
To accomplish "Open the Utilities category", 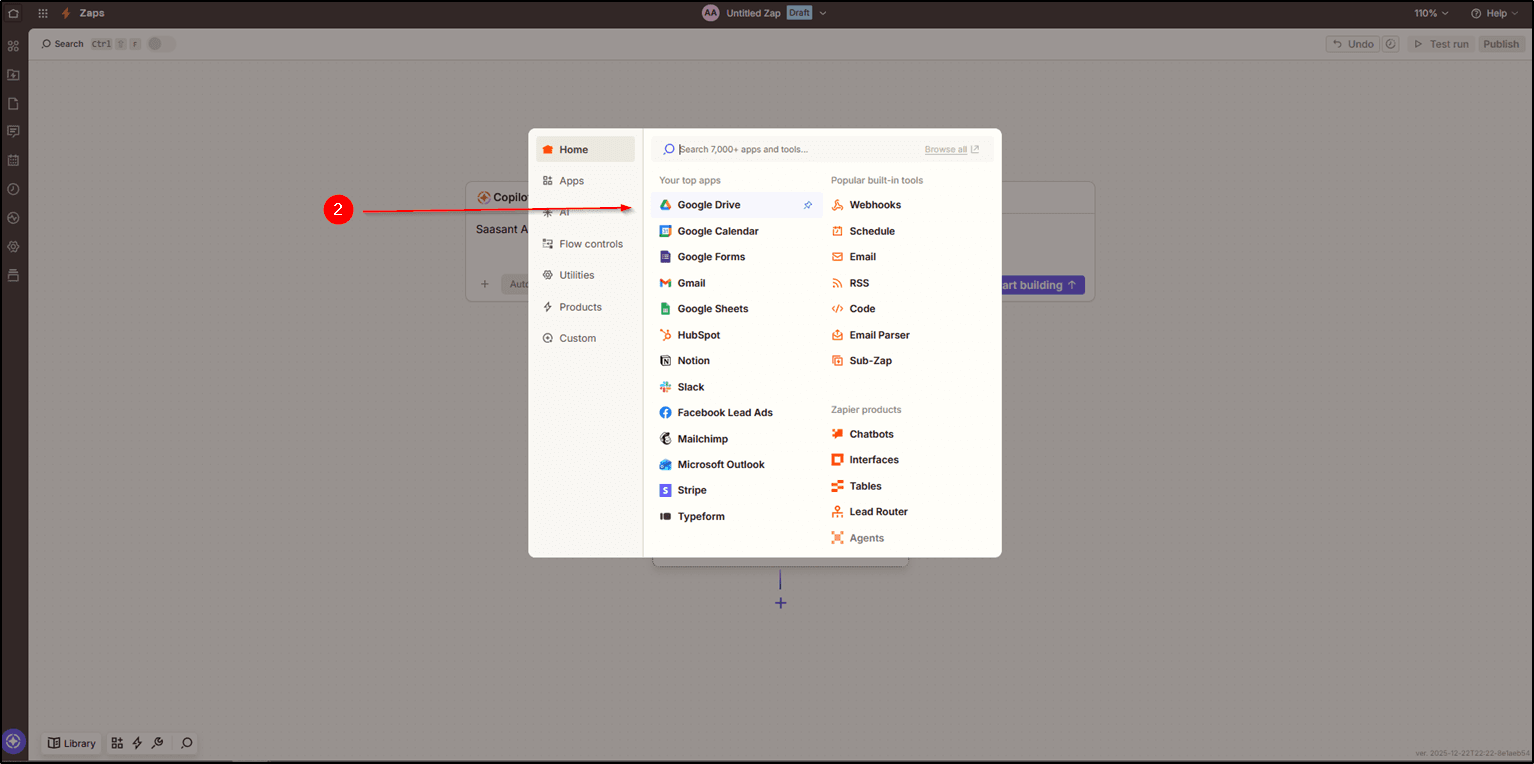I will [576, 275].
